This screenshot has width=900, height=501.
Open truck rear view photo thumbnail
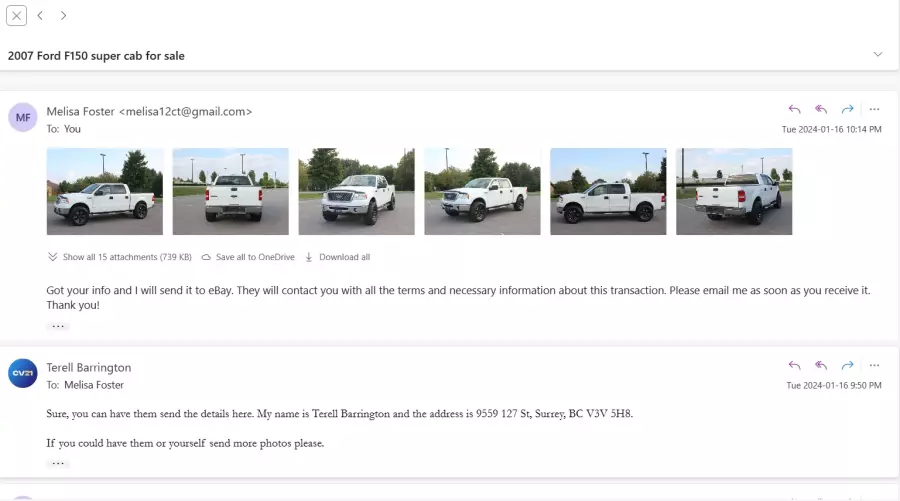coord(231,191)
